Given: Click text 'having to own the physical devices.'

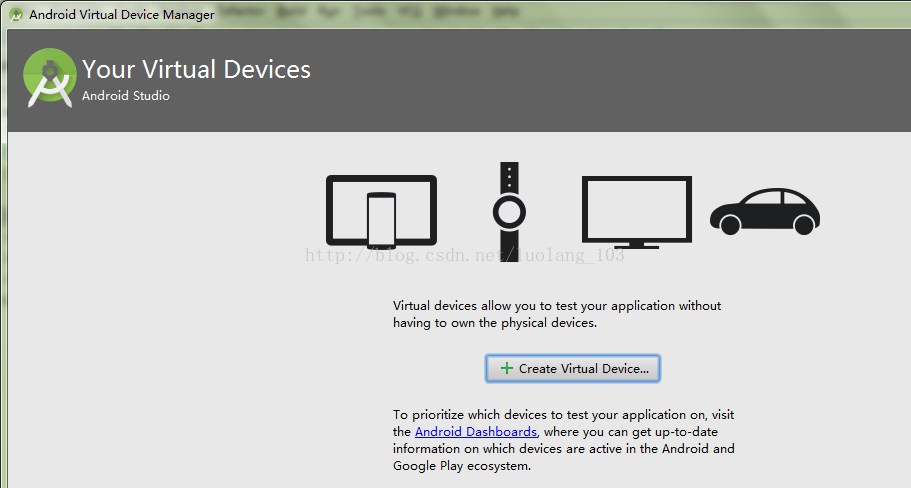Looking at the screenshot, I should [495, 323].
